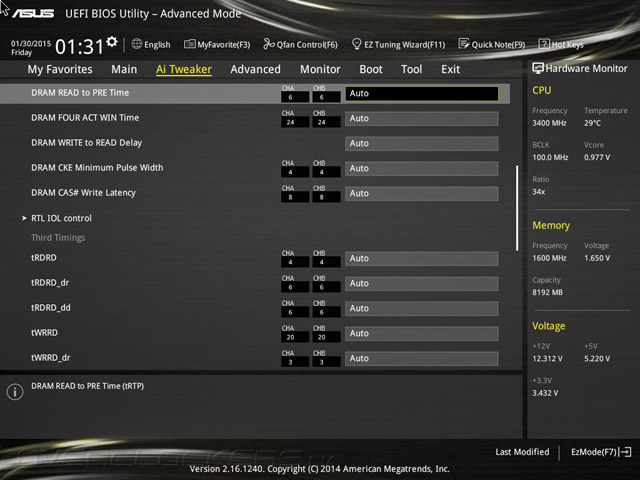Viewport: 640px width, 480px height.
Task: Show Hot Keys question mark icon
Action: click(x=544, y=44)
